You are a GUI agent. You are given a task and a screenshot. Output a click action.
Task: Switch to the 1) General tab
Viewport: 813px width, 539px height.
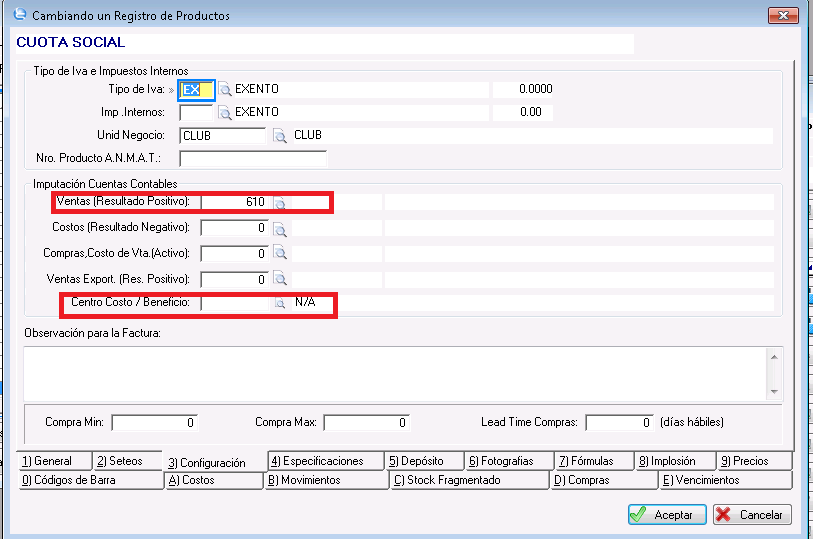pyautogui.click(x=54, y=461)
